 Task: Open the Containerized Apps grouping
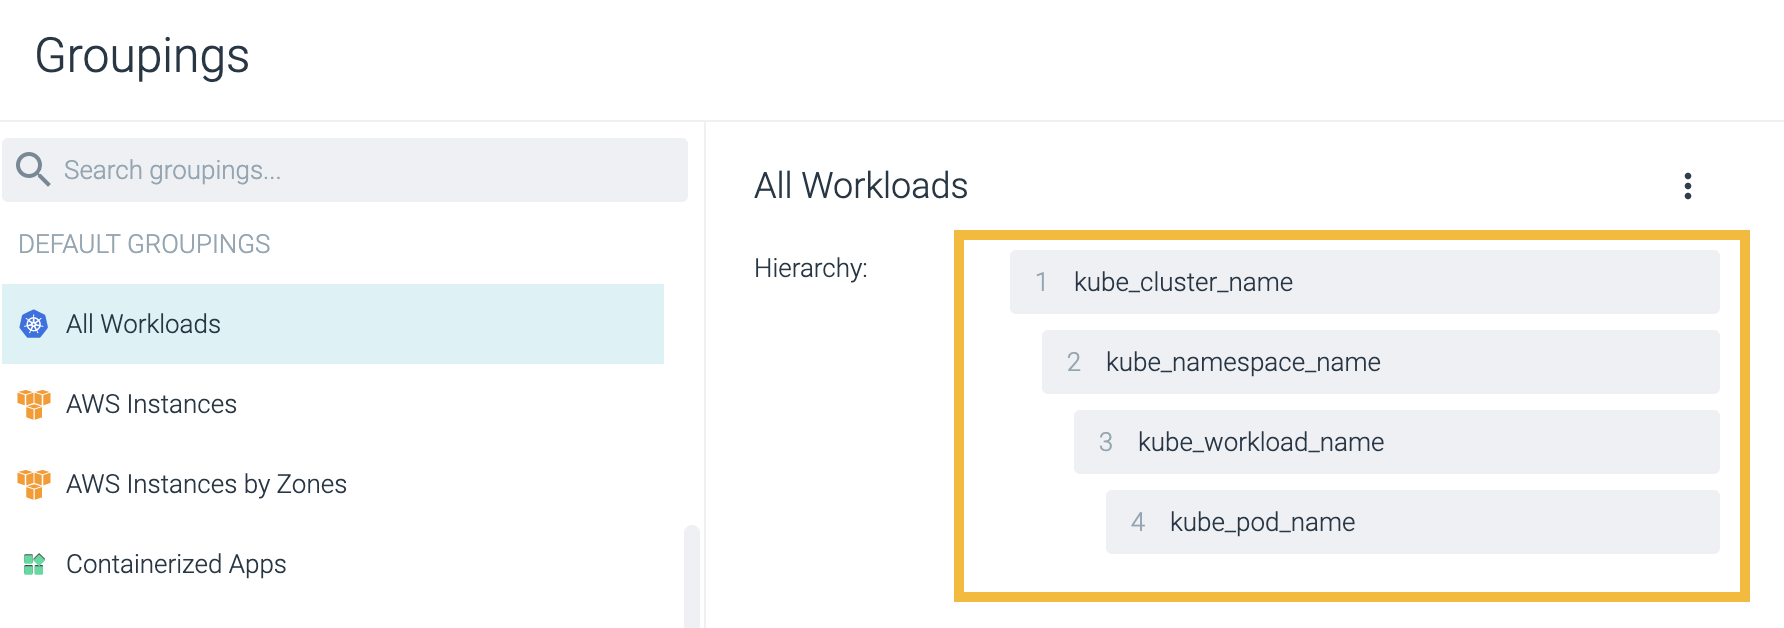coord(333,564)
